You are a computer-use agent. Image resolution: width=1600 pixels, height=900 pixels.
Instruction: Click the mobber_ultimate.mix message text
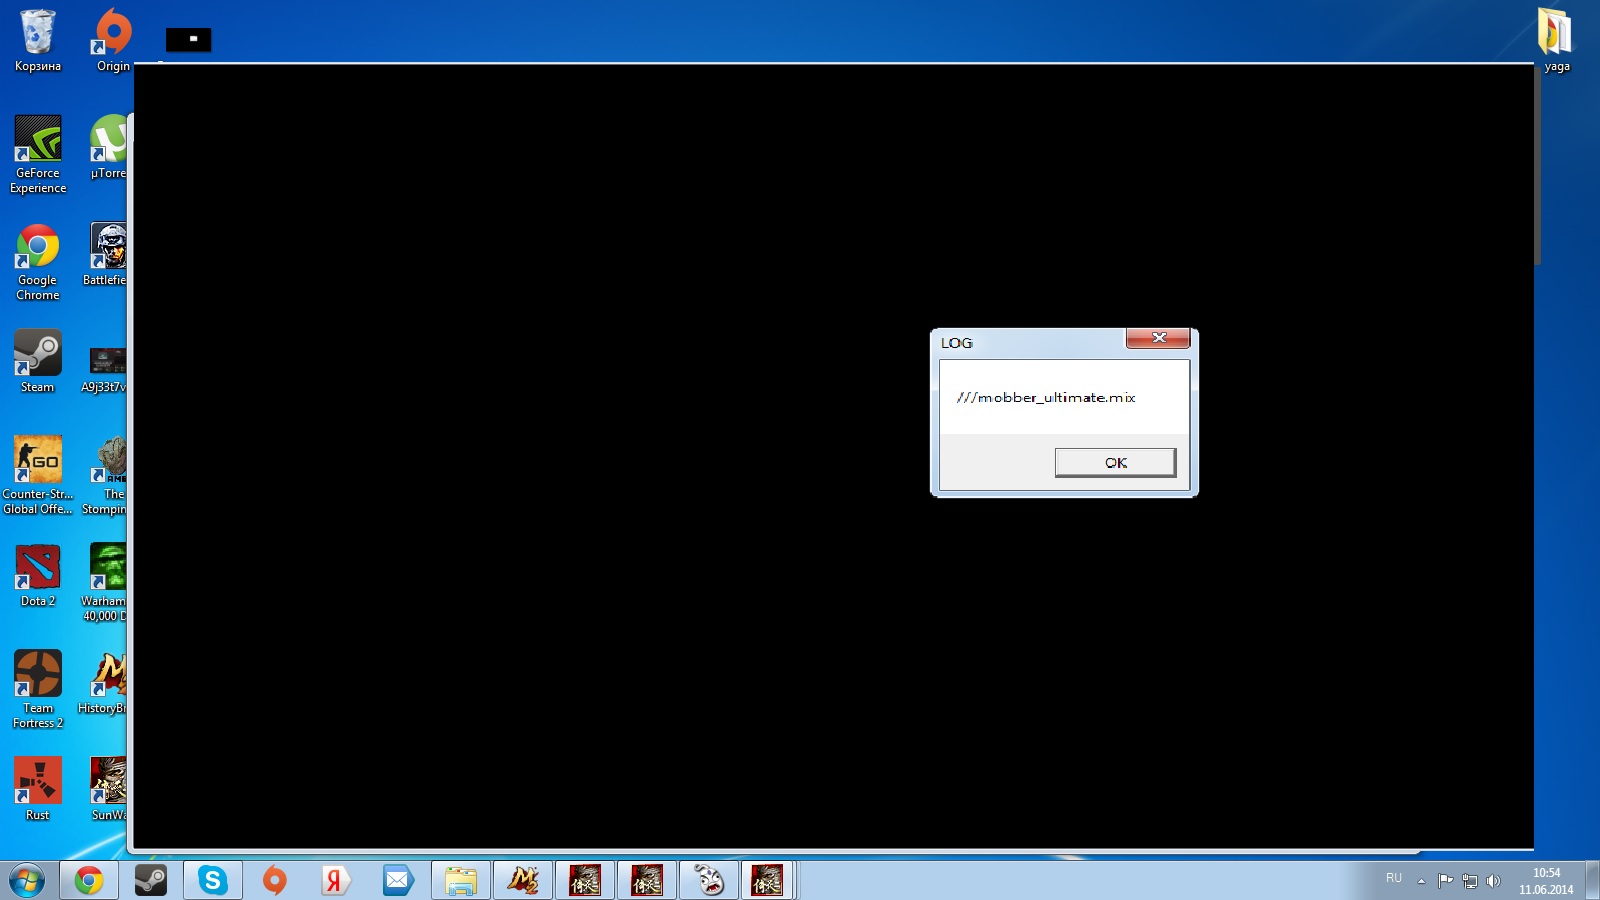click(1046, 397)
